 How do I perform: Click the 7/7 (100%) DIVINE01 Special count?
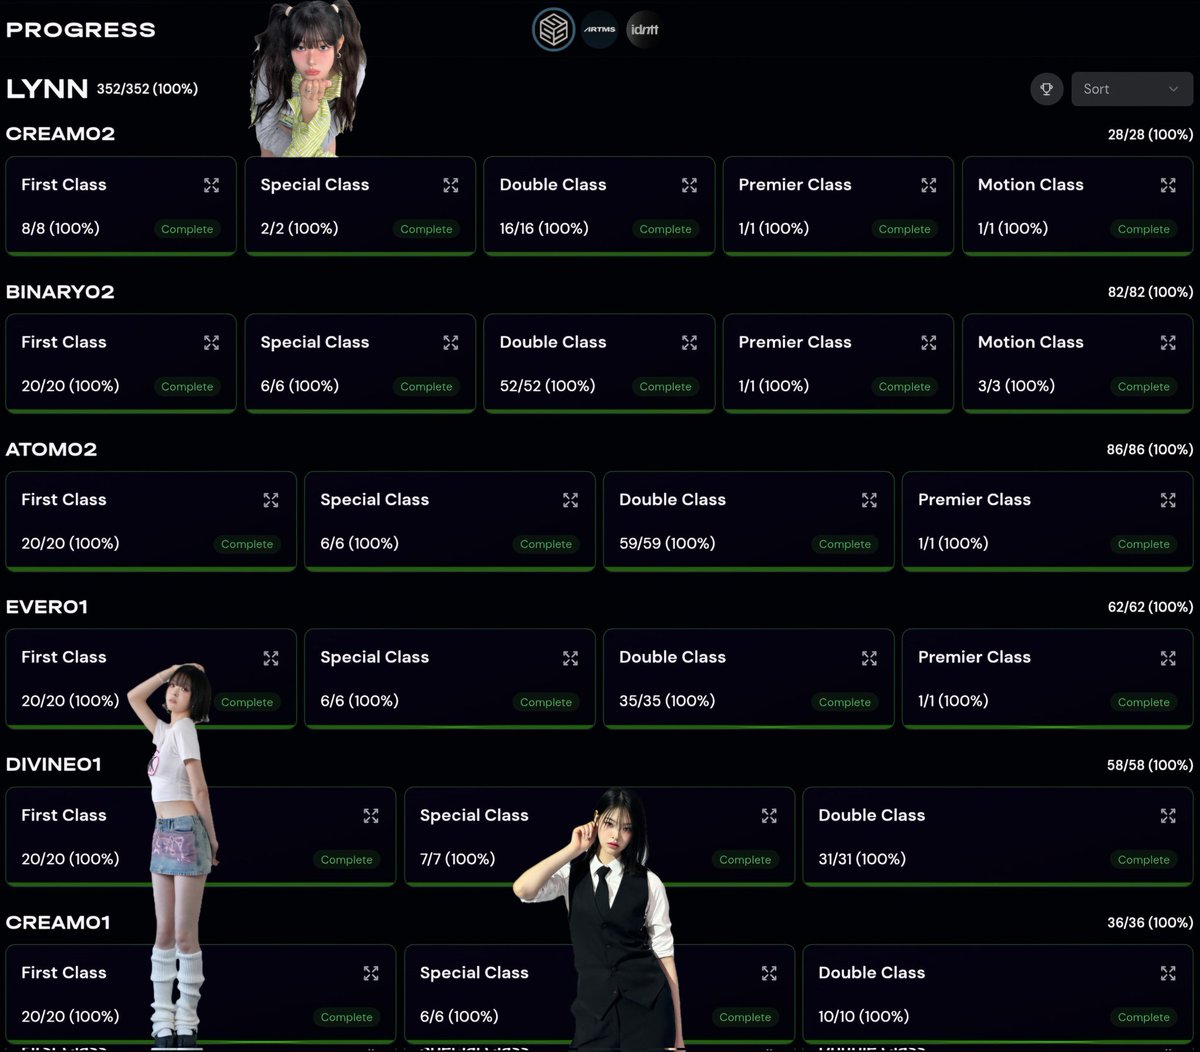pos(458,859)
